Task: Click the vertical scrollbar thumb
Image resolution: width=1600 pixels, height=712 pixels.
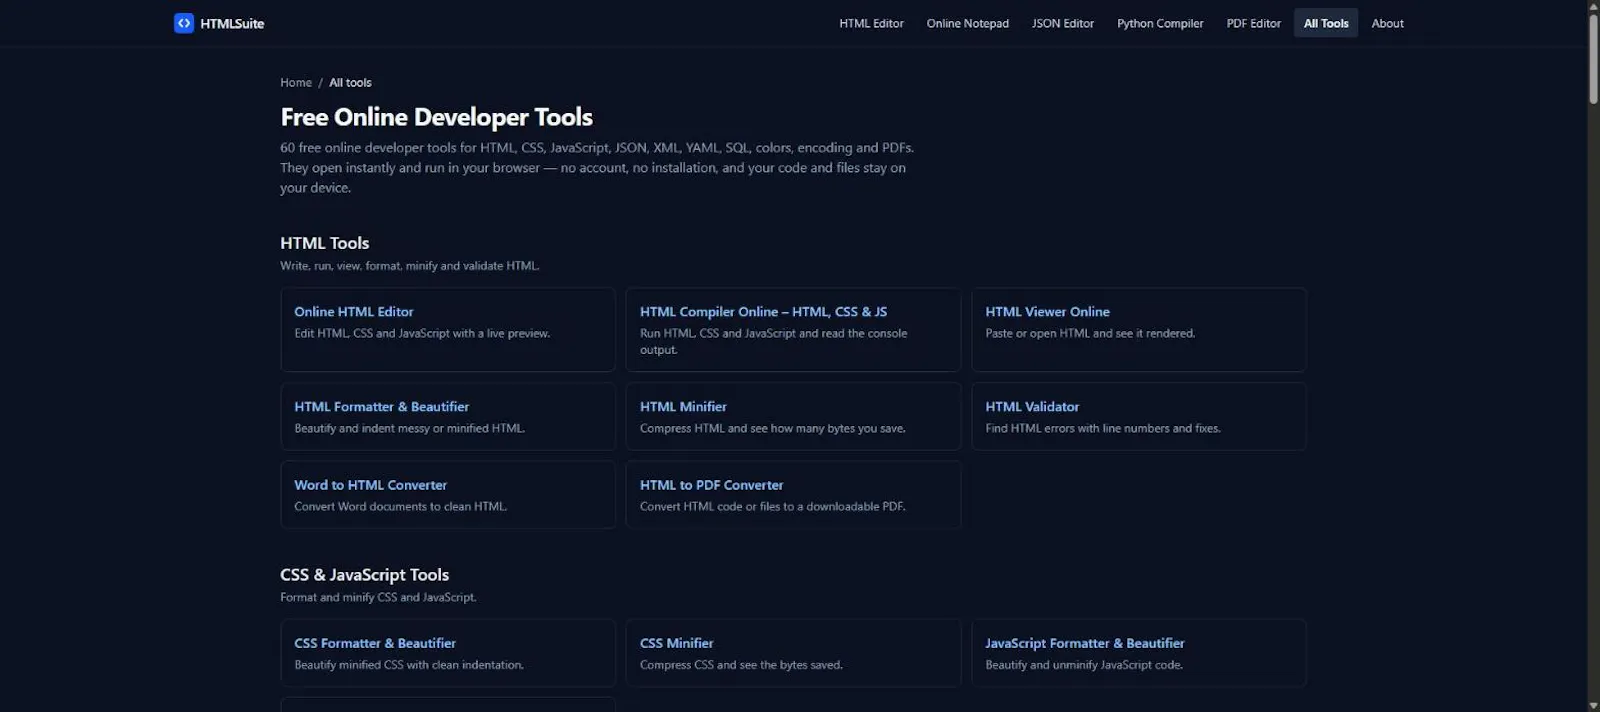Action: 1593,58
